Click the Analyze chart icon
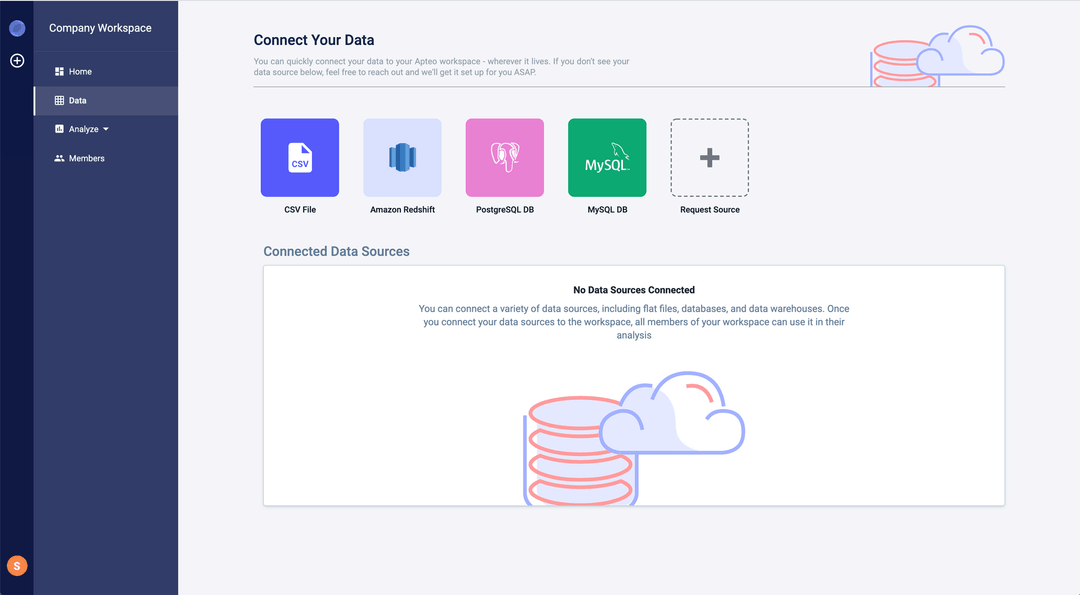1080x595 pixels. pyautogui.click(x=59, y=129)
